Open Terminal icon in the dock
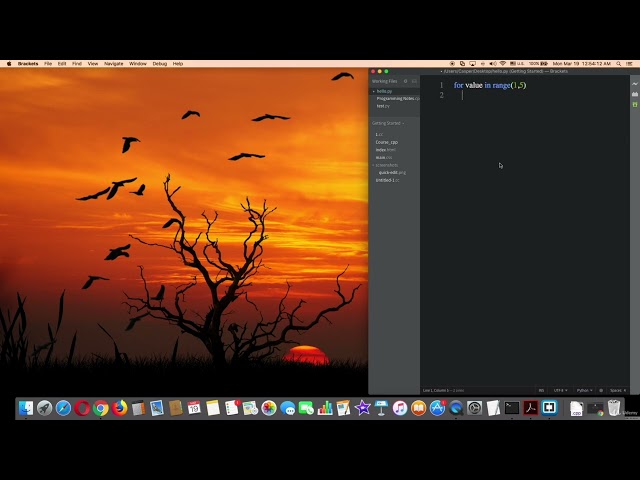The image size is (640, 480). 512,408
